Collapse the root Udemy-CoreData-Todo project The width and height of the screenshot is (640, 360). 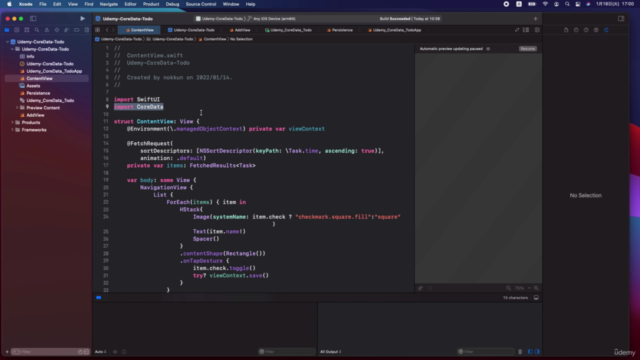point(7,42)
